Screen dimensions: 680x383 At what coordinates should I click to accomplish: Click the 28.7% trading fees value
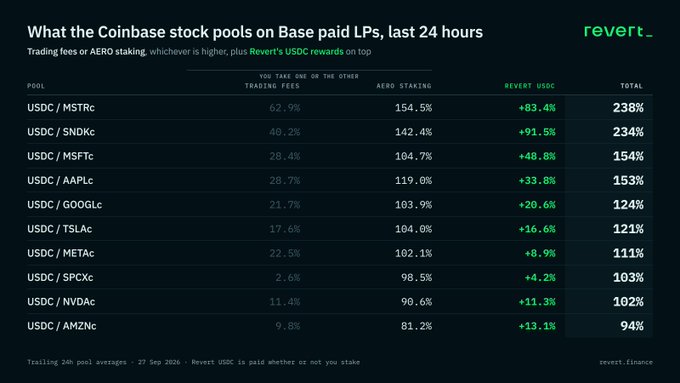click(x=284, y=180)
